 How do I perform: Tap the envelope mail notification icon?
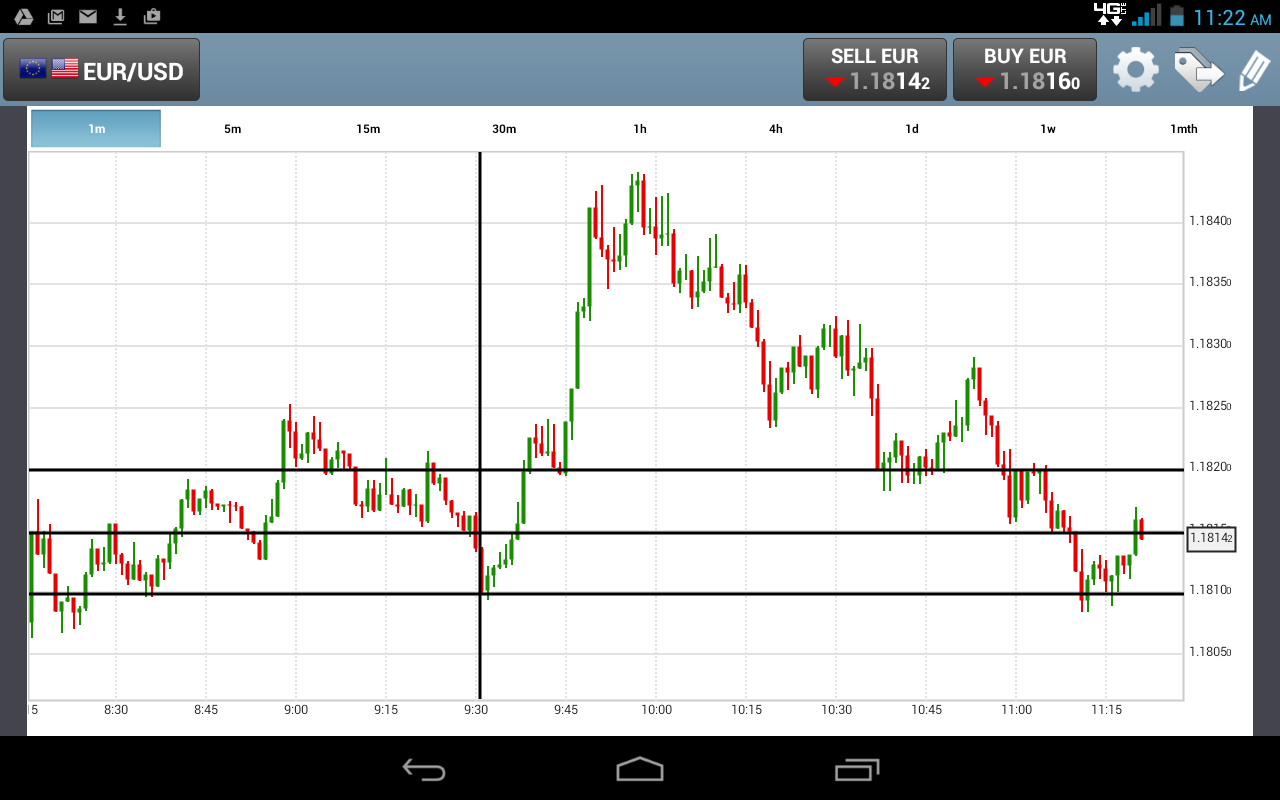[x=88, y=16]
